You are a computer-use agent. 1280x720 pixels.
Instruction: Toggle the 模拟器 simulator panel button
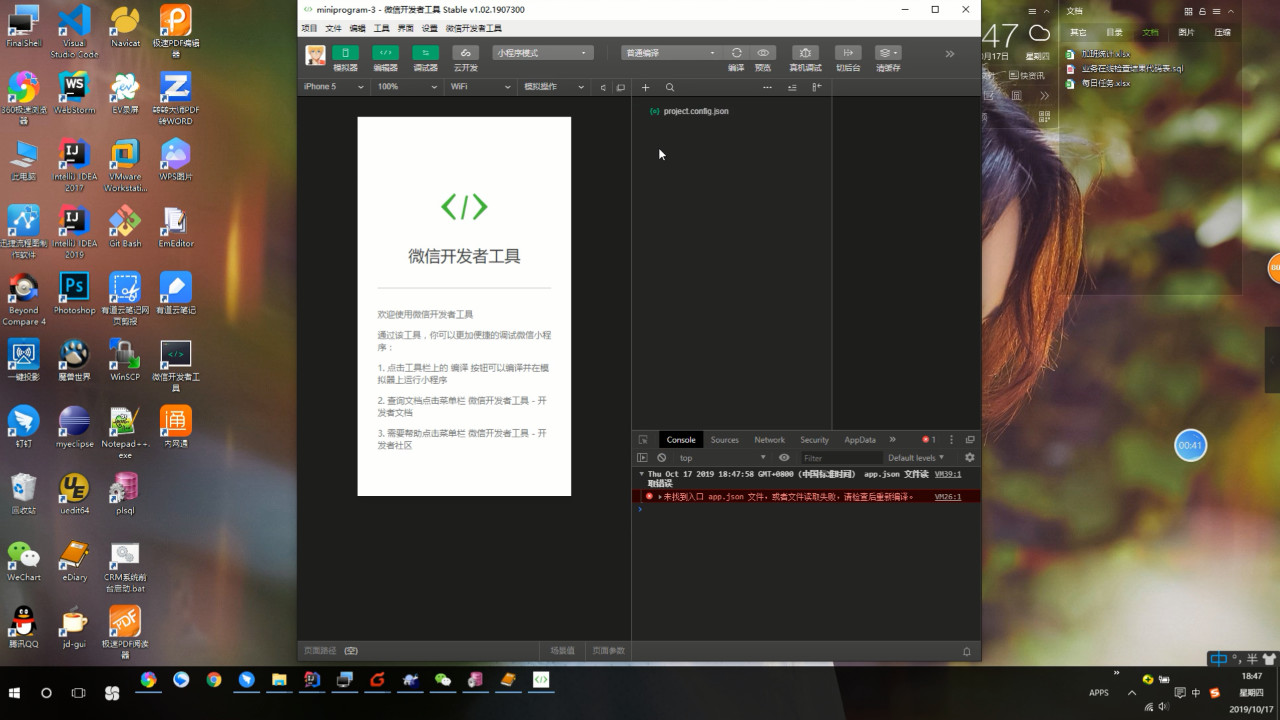tap(345, 53)
